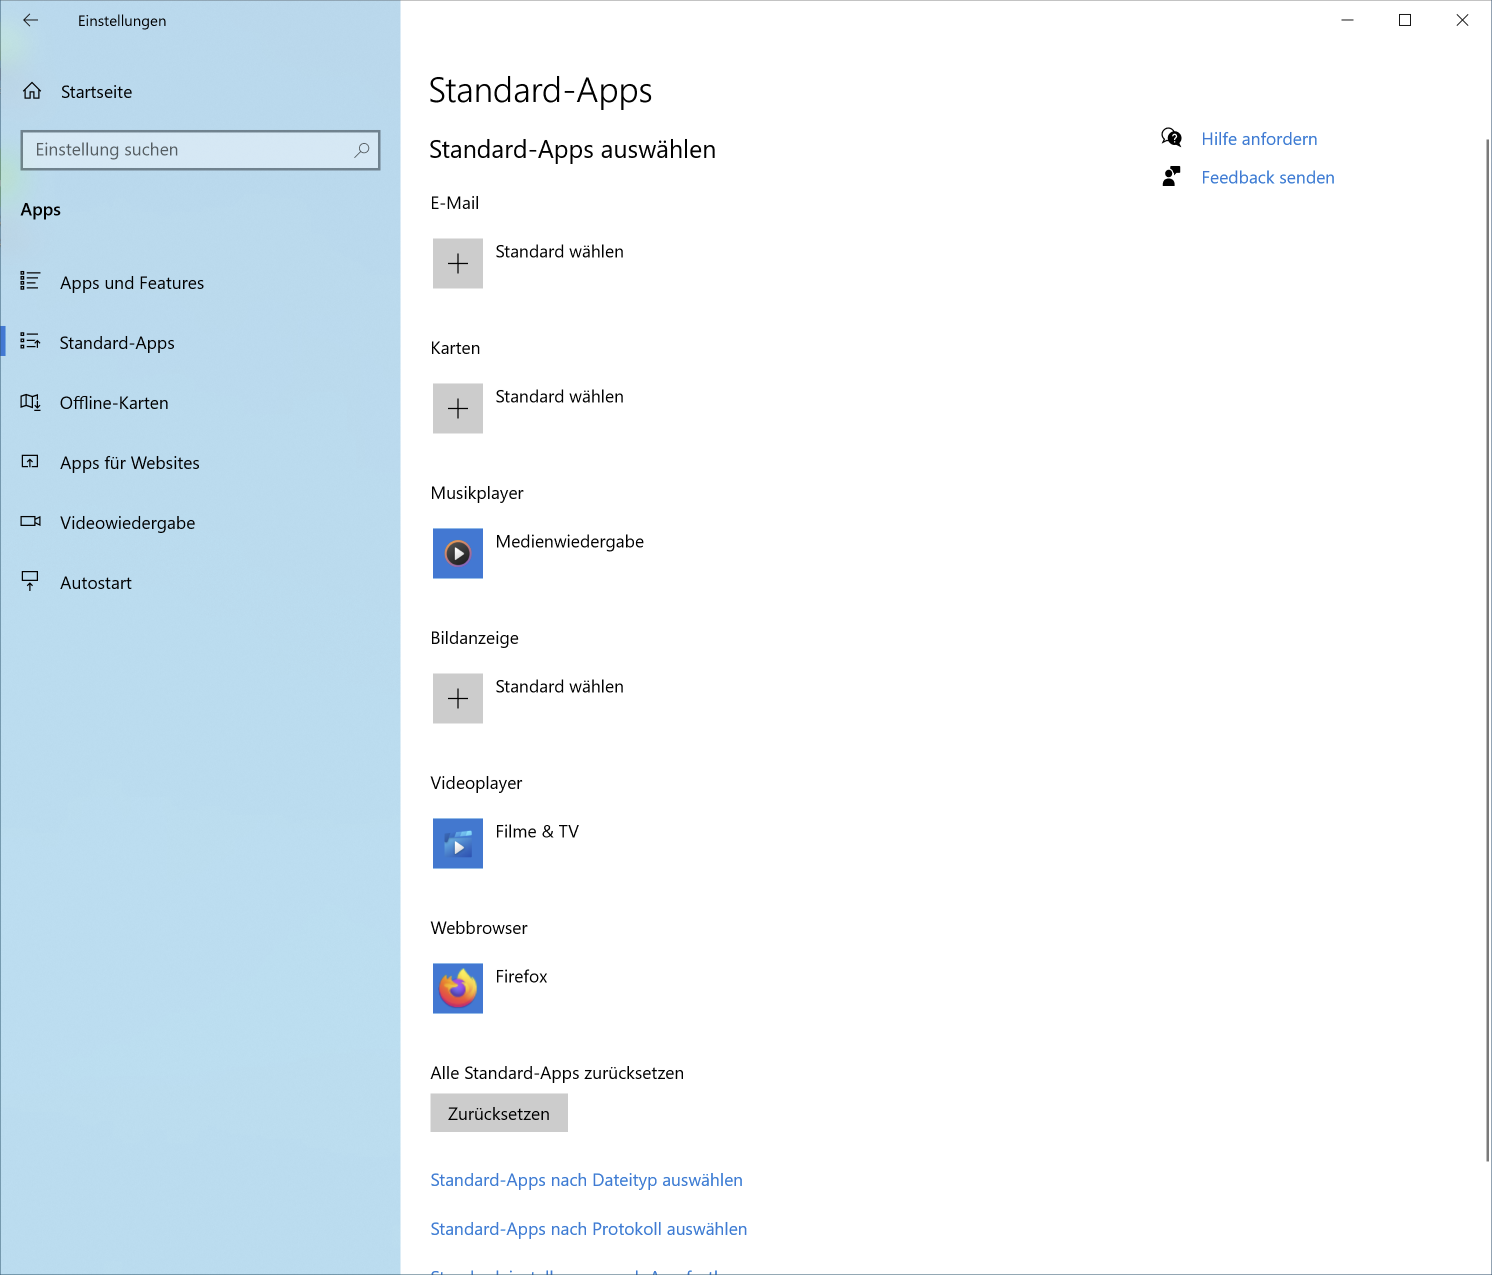The width and height of the screenshot is (1492, 1275).
Task: Choose default Karten app plus icon
Action: 458,408
